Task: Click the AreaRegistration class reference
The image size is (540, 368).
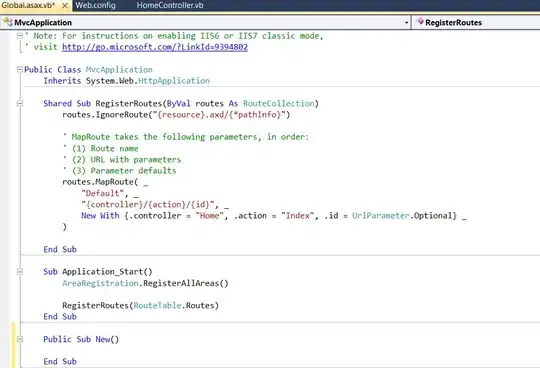Action: 100,283
